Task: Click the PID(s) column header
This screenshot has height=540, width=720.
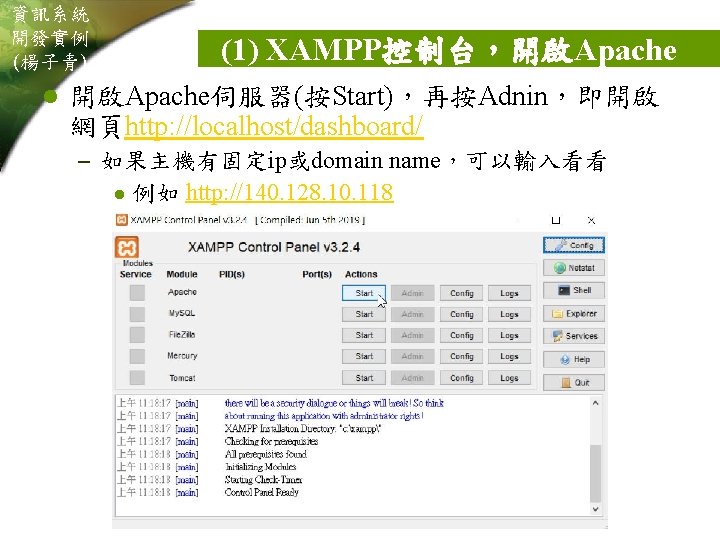Action: coord(232,274)
